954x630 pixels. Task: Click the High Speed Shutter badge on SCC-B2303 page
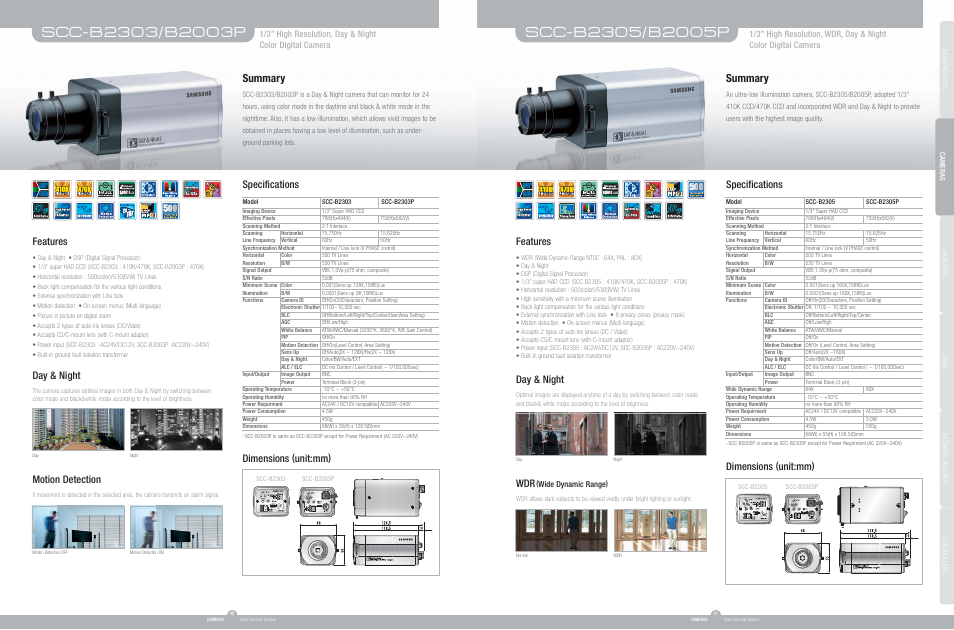[x=62, y=211]
